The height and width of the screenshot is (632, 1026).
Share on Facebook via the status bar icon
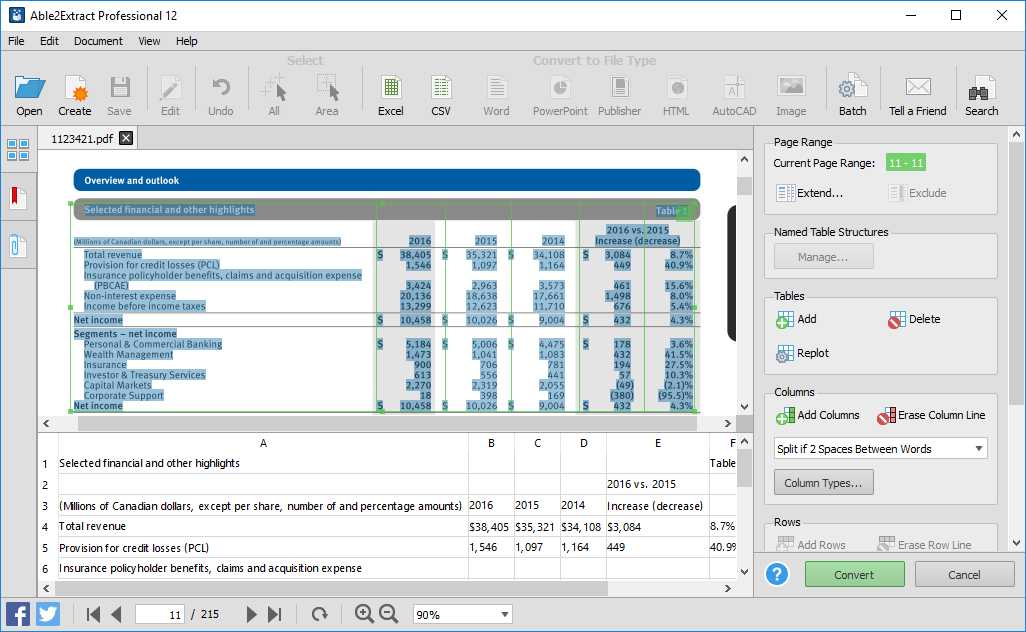coord(18,614)
